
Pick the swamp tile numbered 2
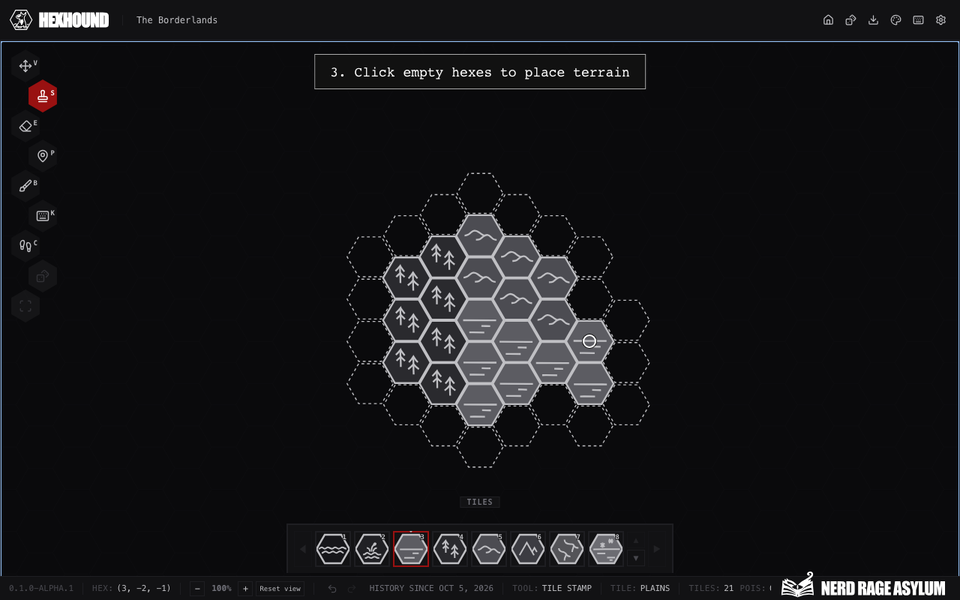(372, 549)
